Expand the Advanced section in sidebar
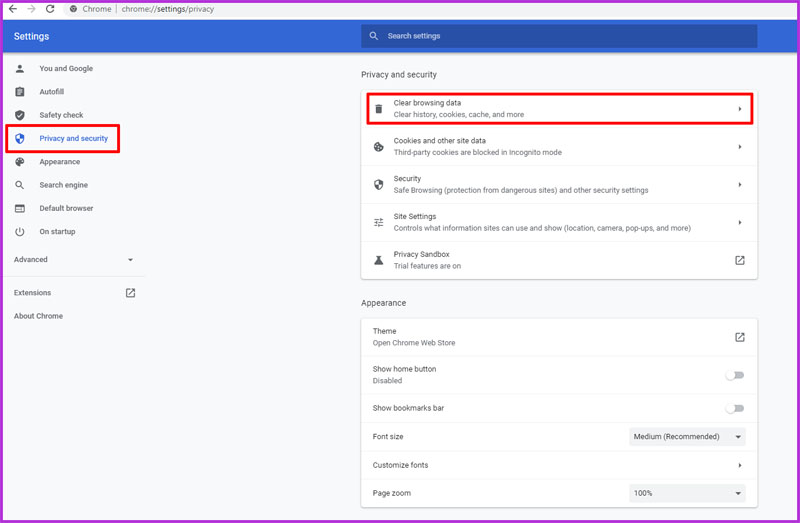 tap(72, 260)
